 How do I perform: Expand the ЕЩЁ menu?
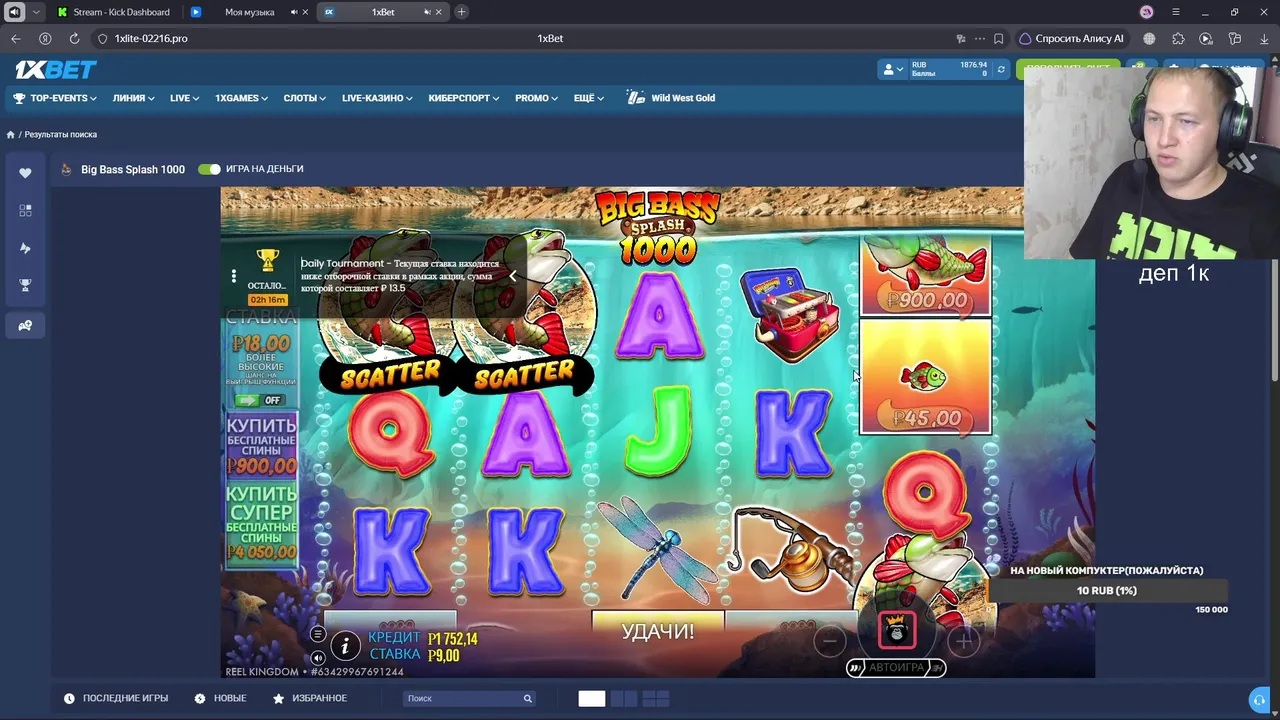[x=589, y=98]
